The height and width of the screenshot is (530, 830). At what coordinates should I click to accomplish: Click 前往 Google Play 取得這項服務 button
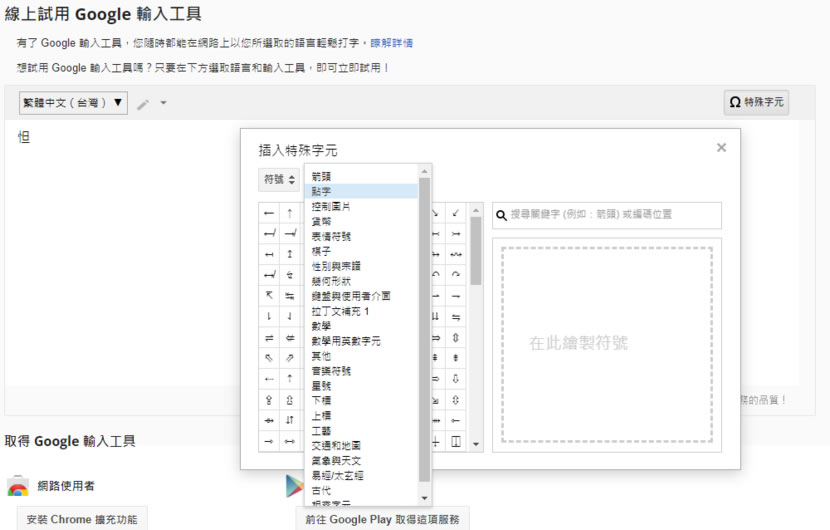(382, 519)
